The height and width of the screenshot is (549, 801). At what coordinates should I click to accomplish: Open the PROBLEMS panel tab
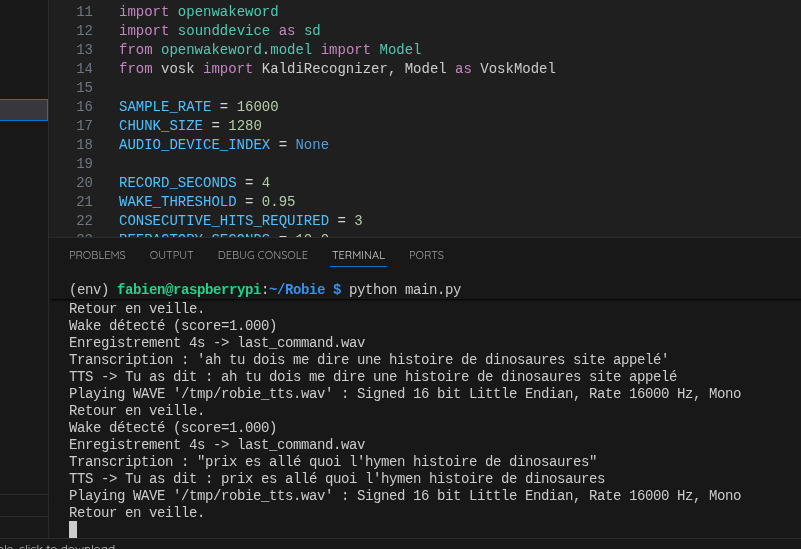pos(97,255)
